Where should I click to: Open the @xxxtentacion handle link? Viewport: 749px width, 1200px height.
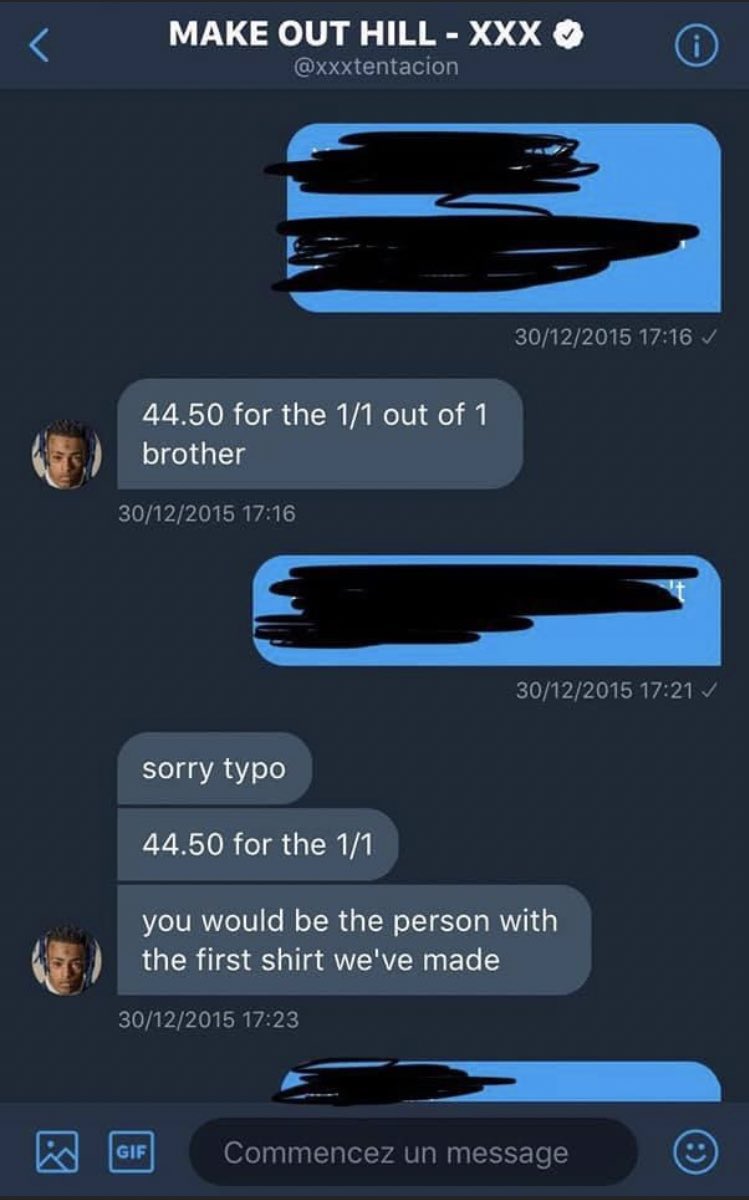(376, 65)
